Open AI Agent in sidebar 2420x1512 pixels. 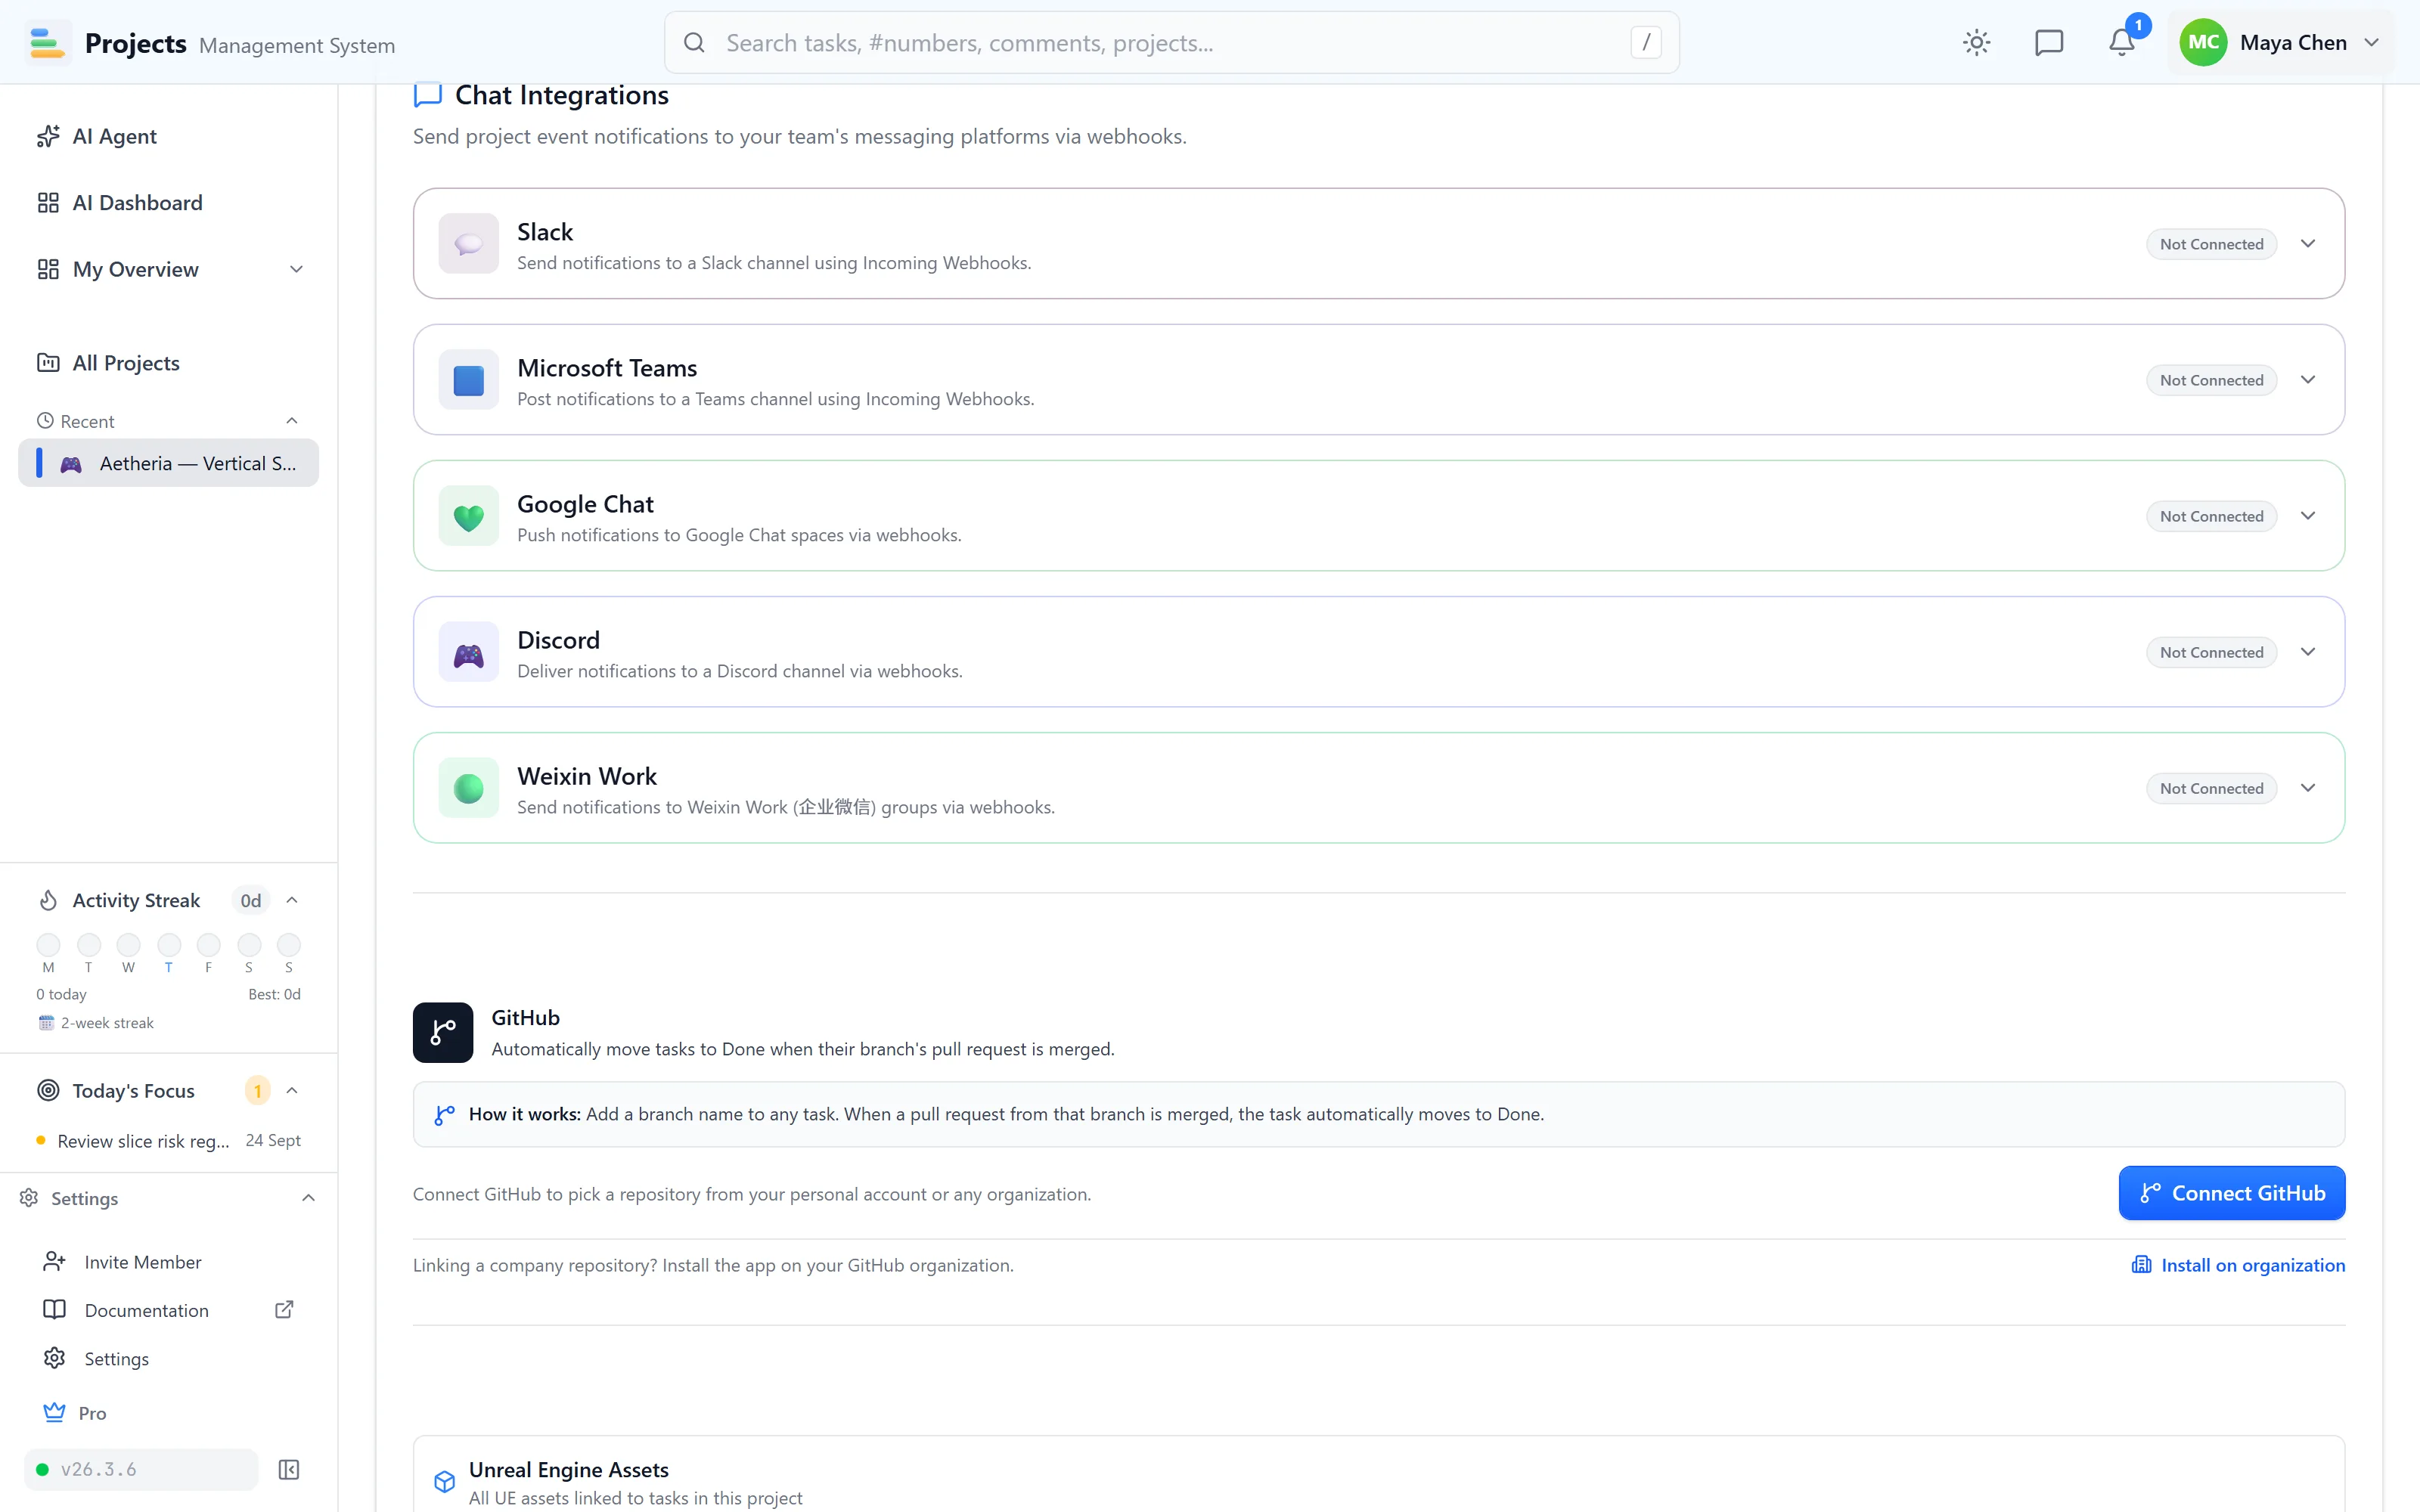pyautogui.click(x=168, y=136)
